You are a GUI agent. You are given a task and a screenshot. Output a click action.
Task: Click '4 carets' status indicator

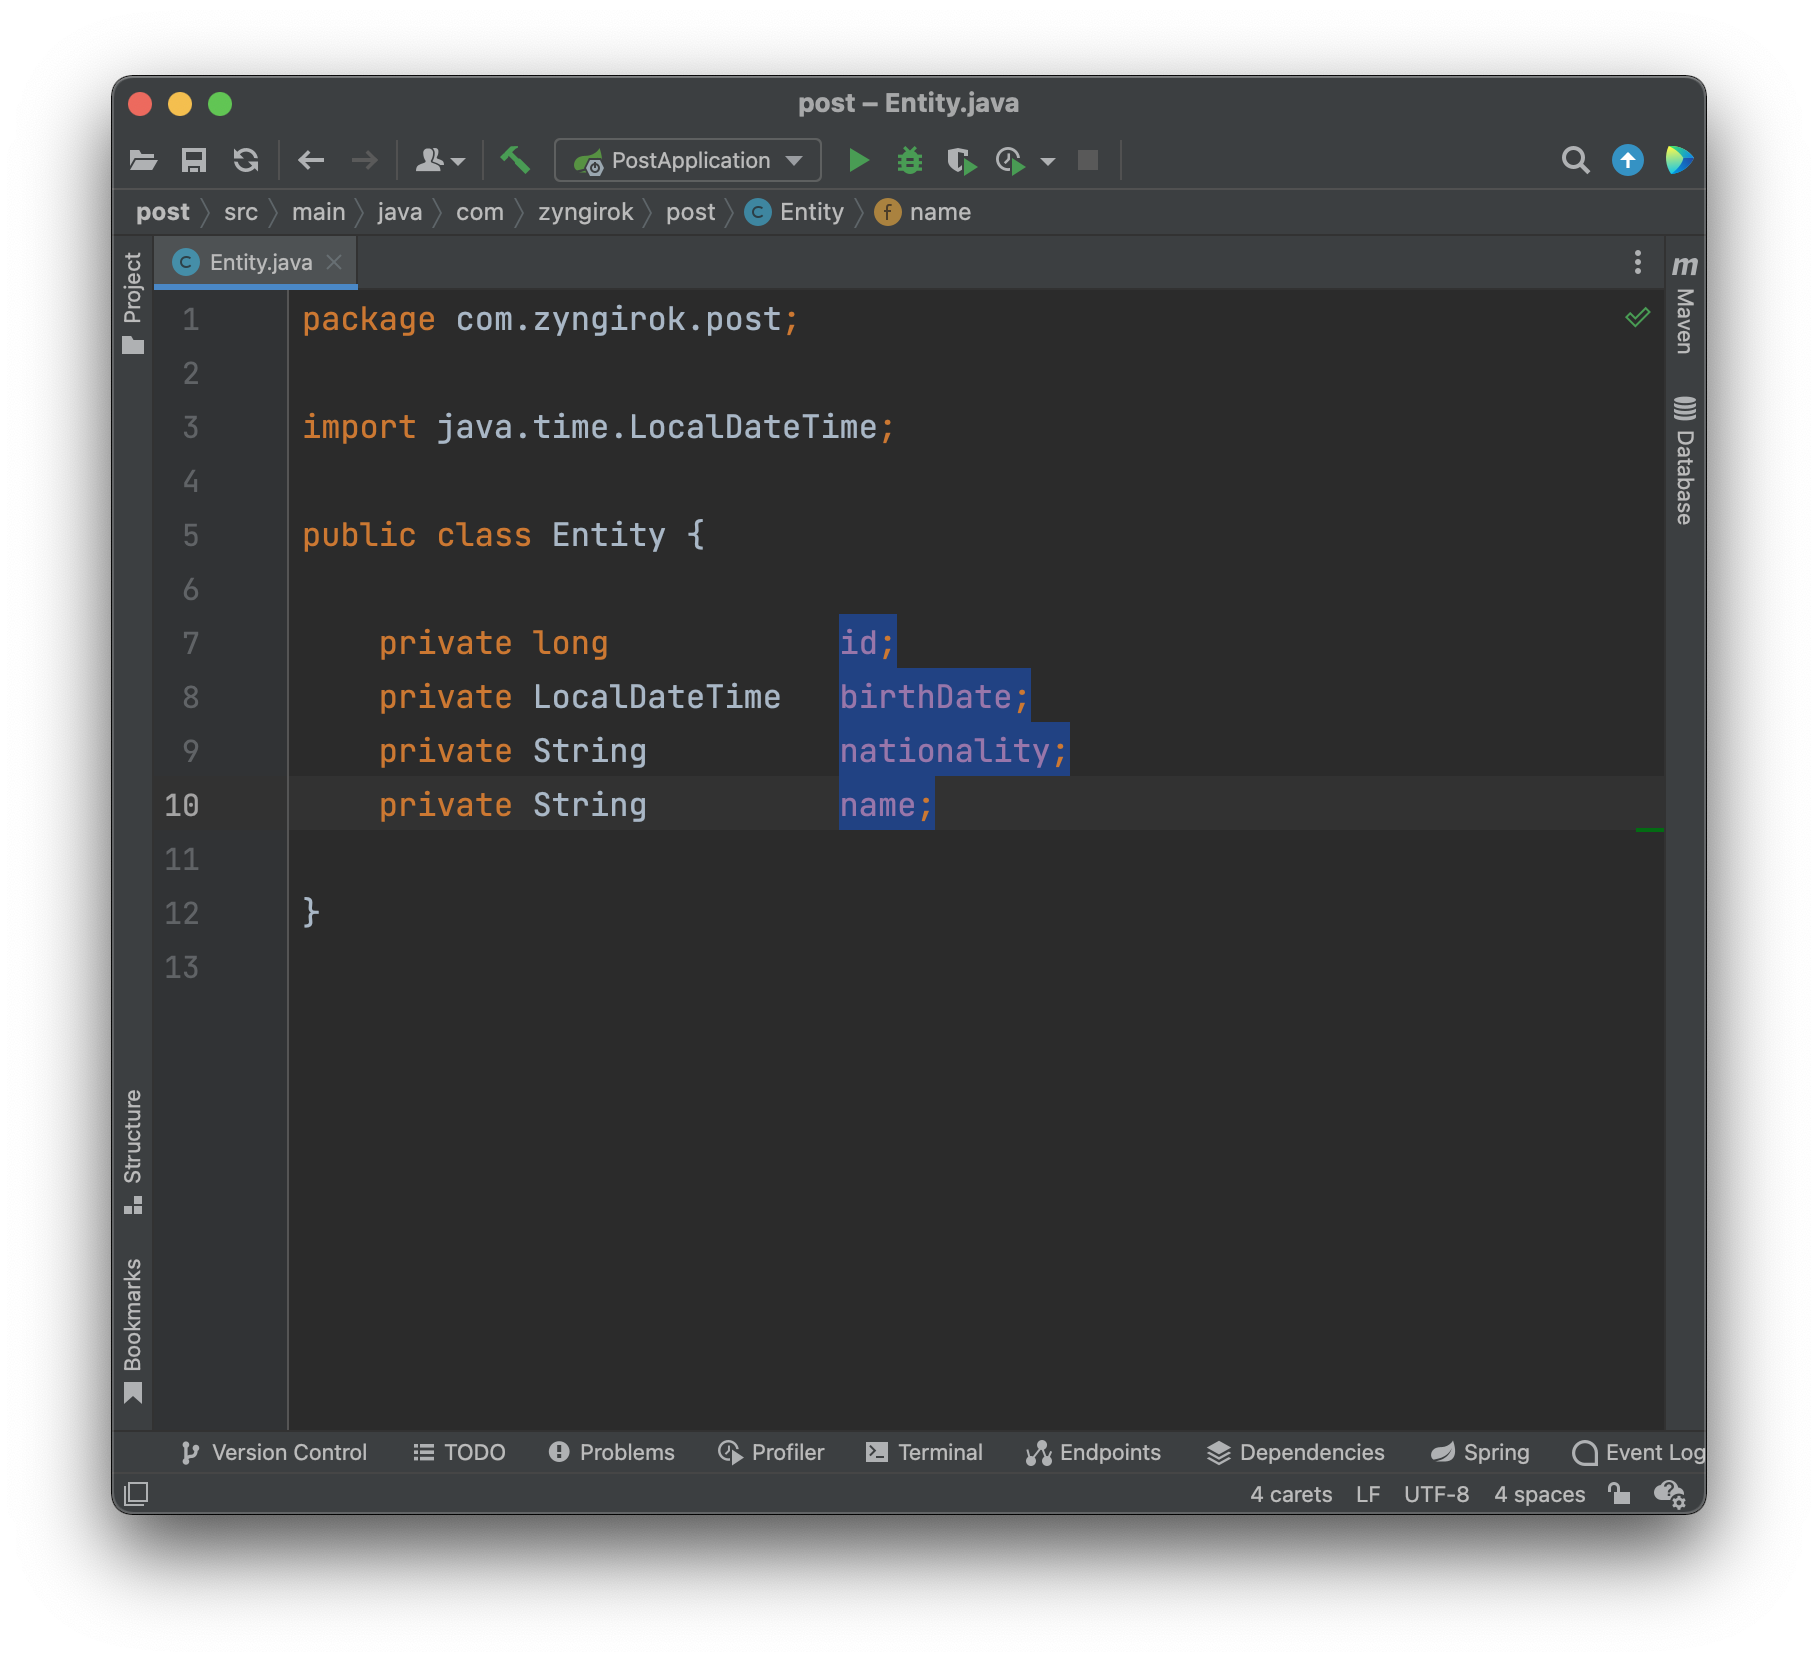point(1291,1494)
